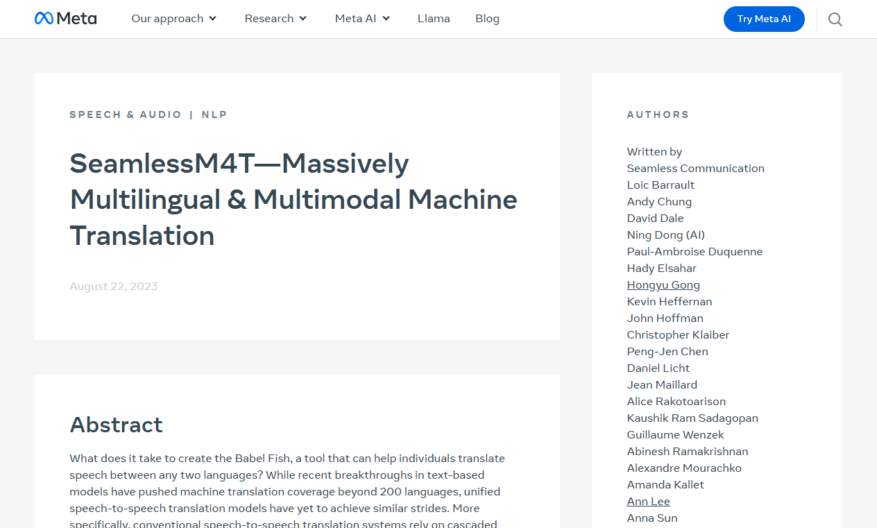This screenshot has width=877, height=528.
Task: Click author name Kevin Heffernan
Action: pos(669,301)
